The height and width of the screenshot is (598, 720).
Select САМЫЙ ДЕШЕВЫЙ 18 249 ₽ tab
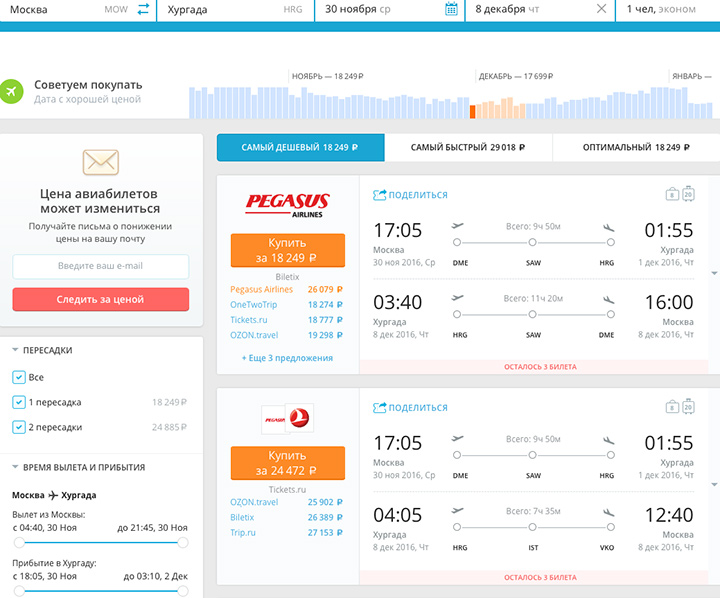coord(300,147)
